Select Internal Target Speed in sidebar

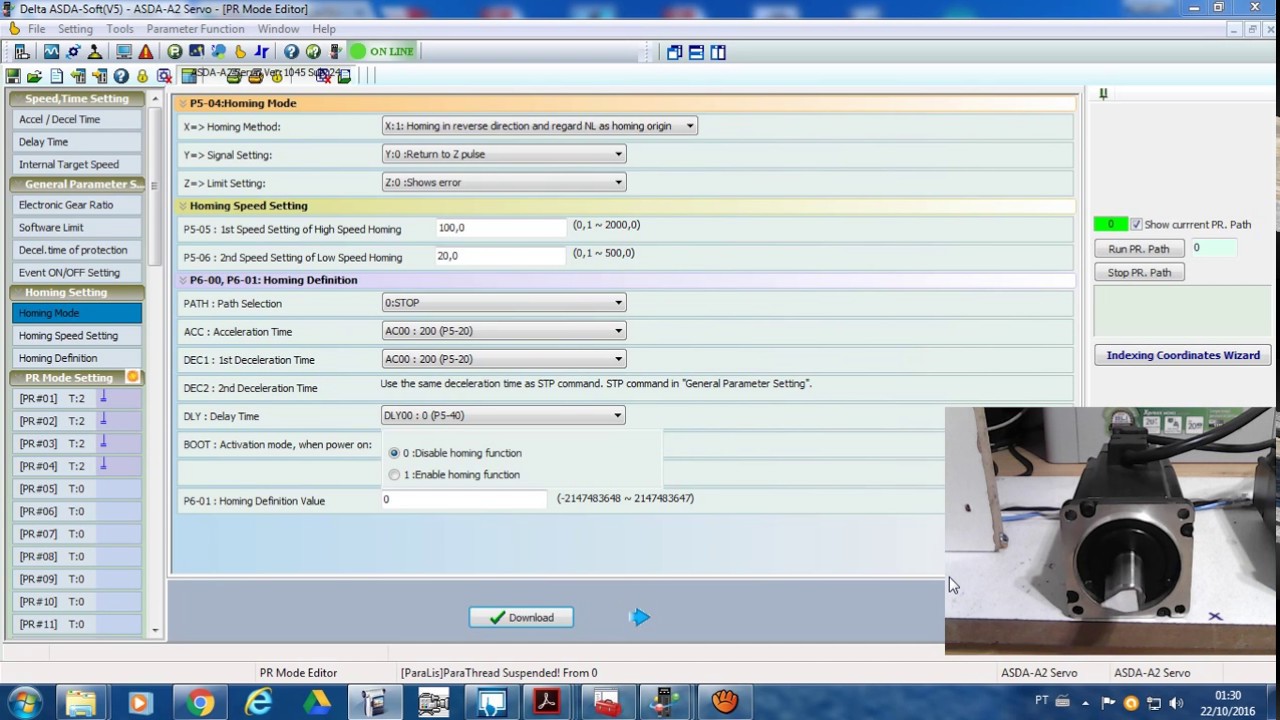pyautogui.click(x=77, y=165)
